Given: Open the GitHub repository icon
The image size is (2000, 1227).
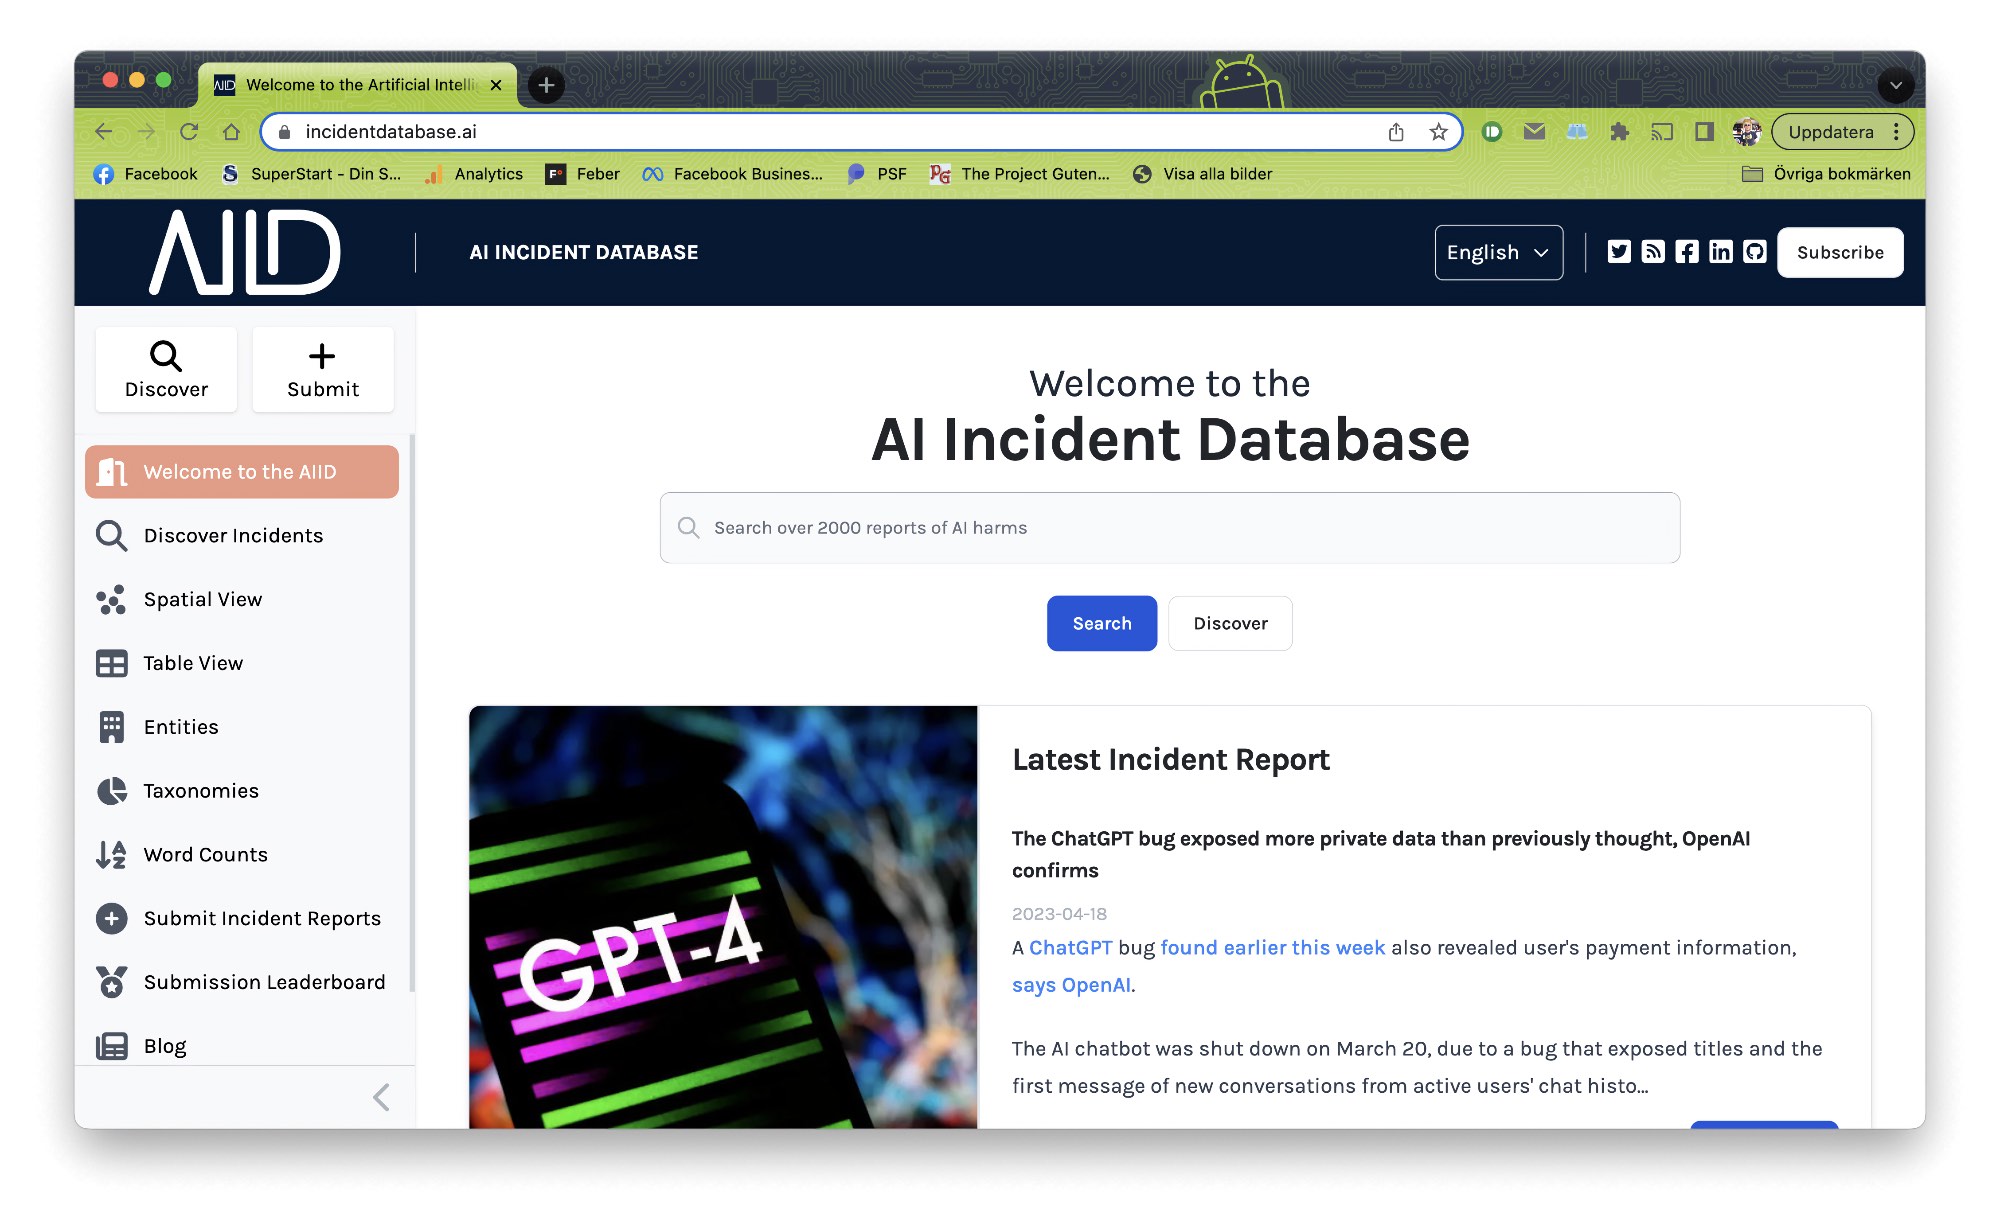Looking at the screenshot, I should [x=1754, y=252].
